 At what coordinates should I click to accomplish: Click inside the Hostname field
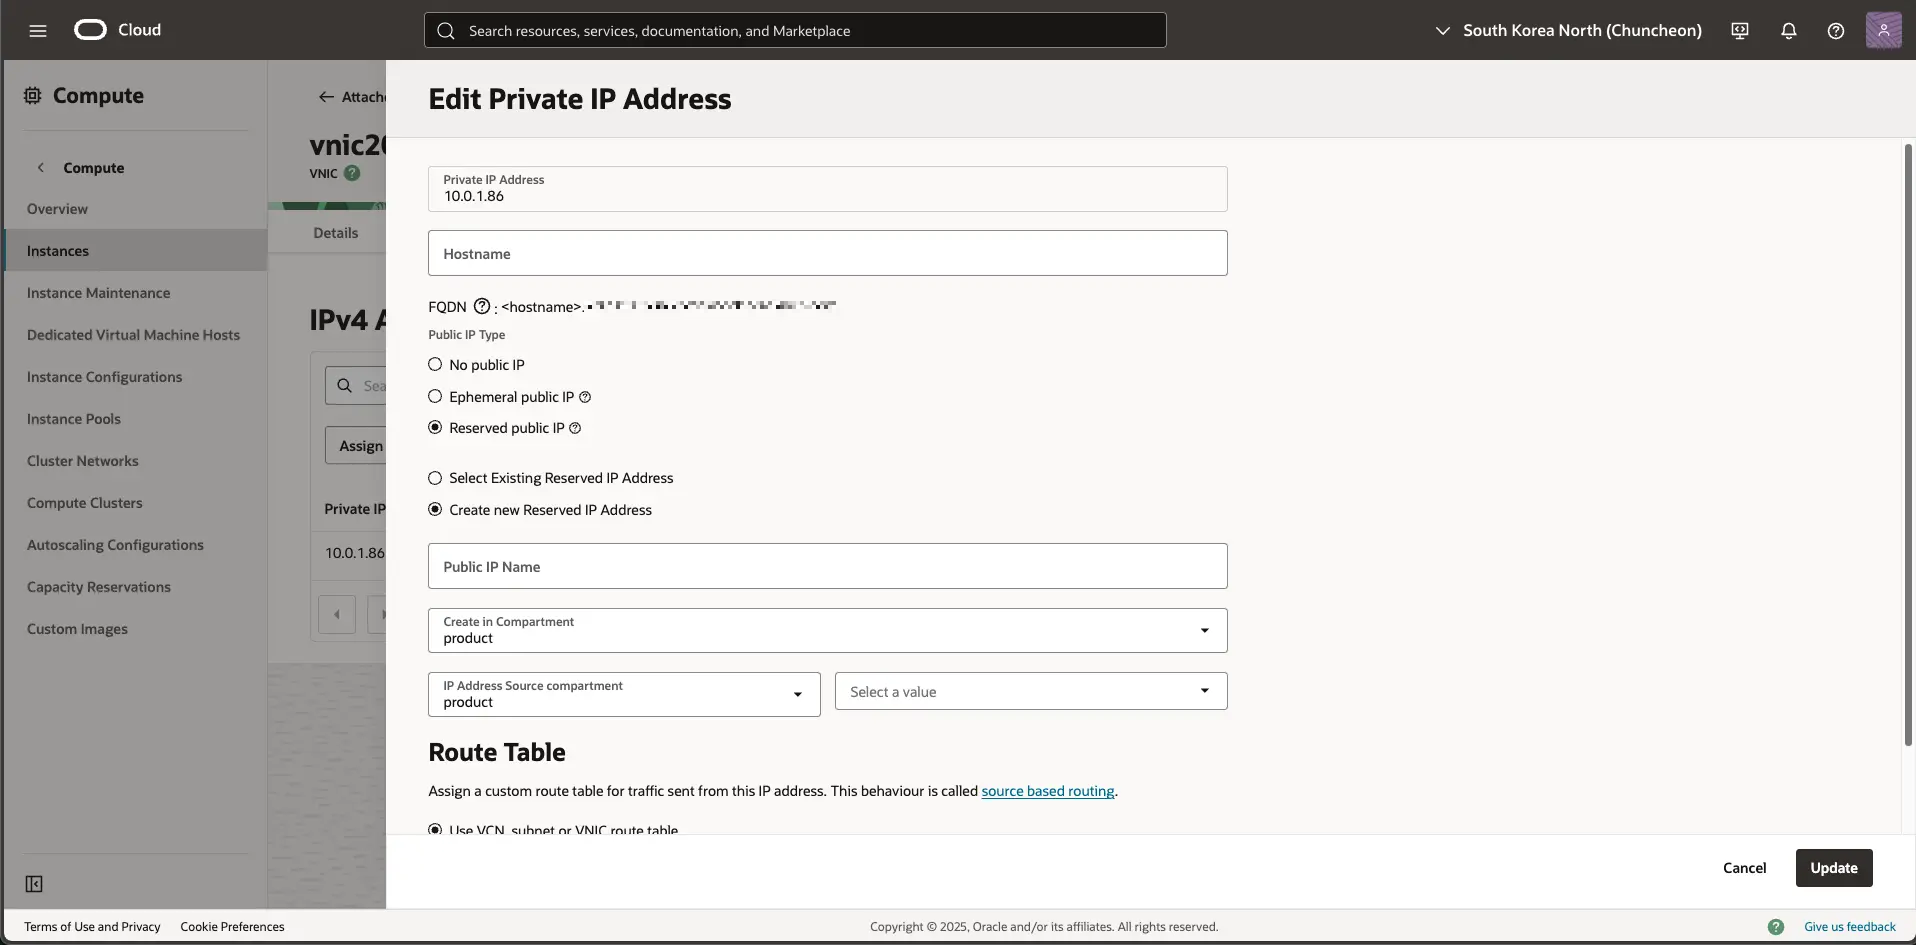pyautogui.click(x=827, y=253)
